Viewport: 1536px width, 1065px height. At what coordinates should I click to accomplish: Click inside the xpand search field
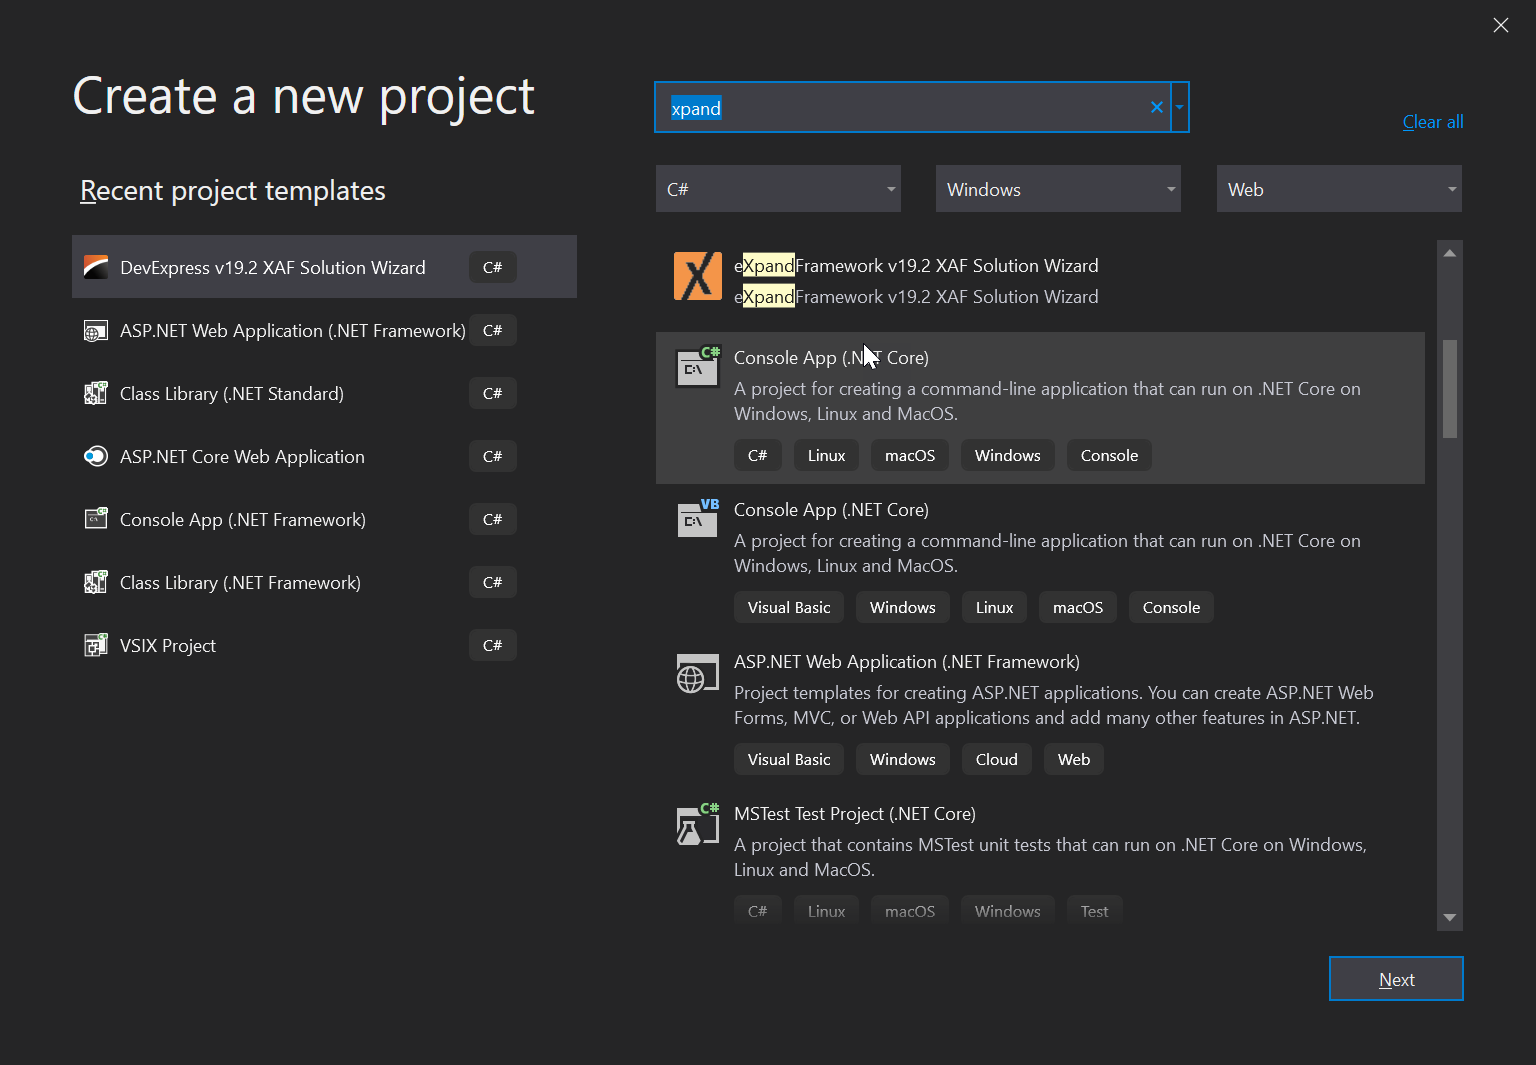[x=900, y=107]
